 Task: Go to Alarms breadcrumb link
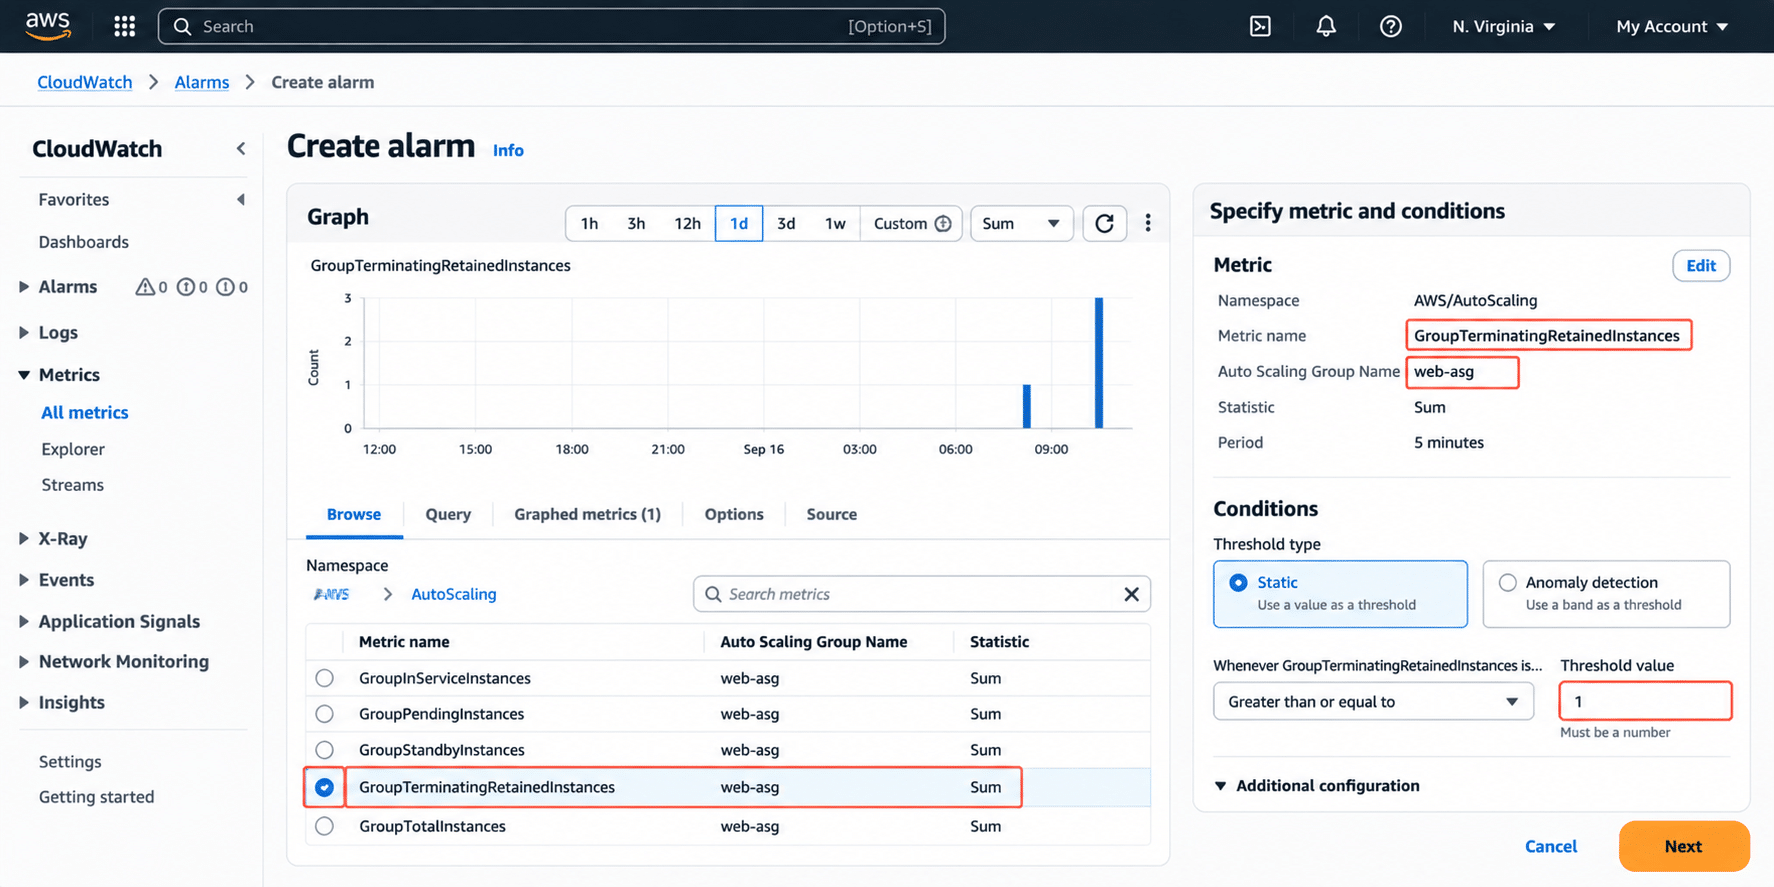[x=202, y=82]
